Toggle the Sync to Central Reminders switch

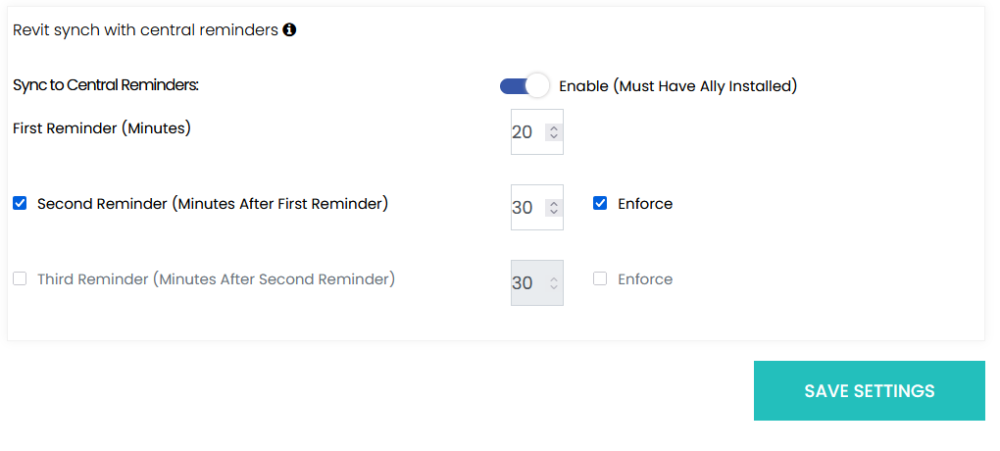(x=524, y=86)
